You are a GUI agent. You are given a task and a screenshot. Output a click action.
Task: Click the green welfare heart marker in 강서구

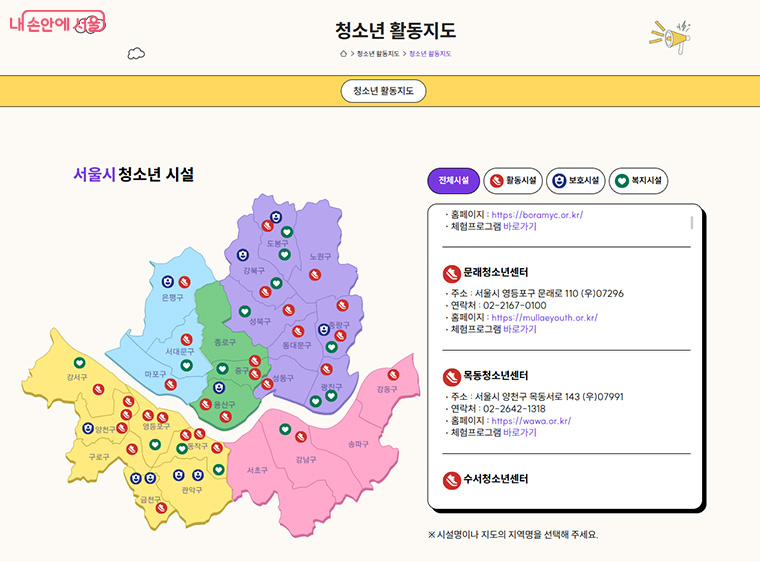point(79,362)
